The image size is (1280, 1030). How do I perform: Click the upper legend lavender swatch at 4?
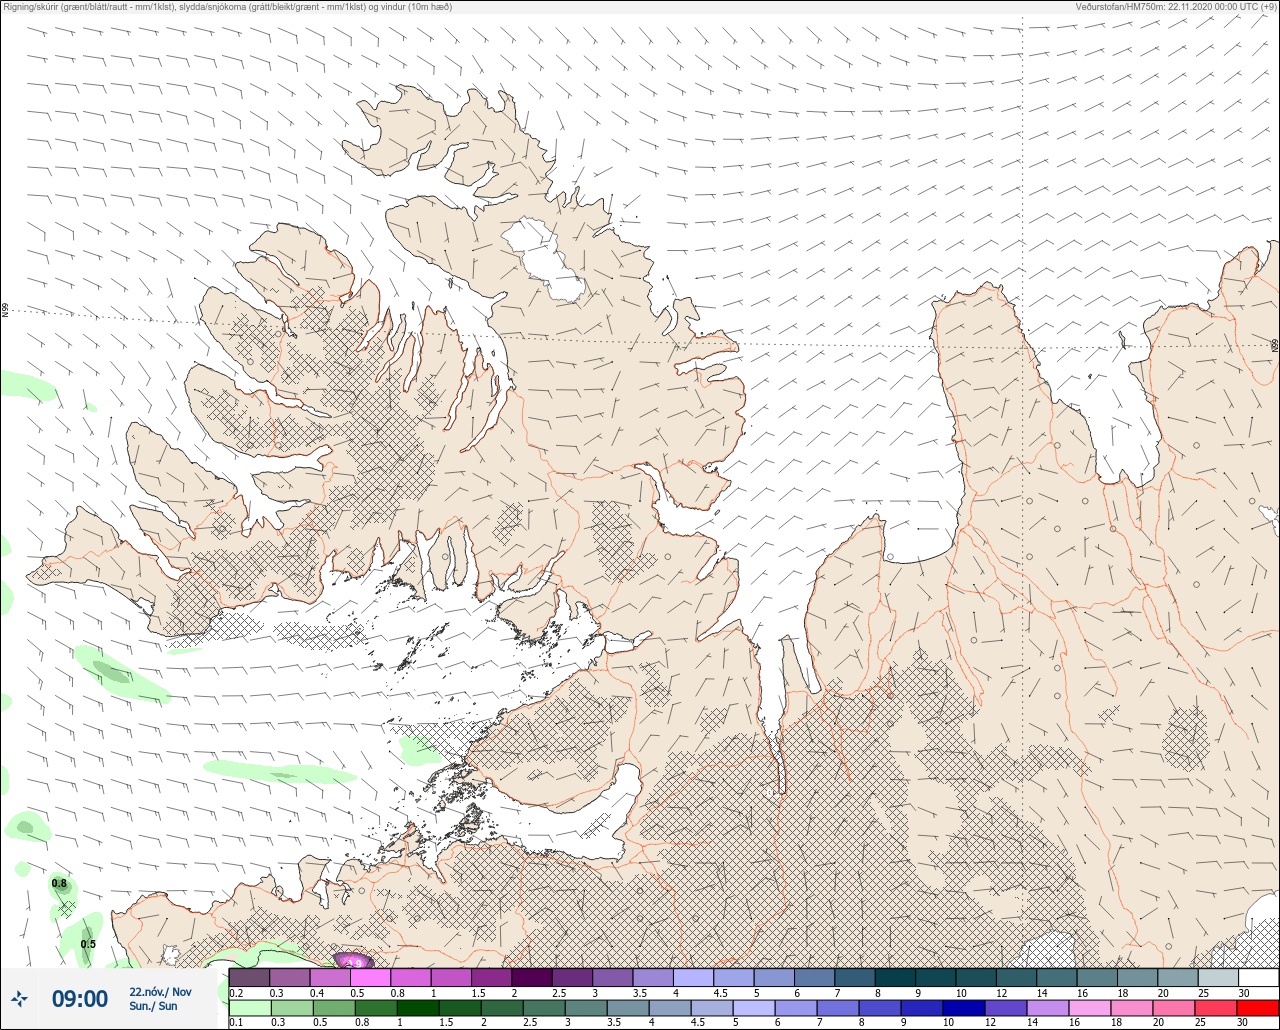pos(693,977)
